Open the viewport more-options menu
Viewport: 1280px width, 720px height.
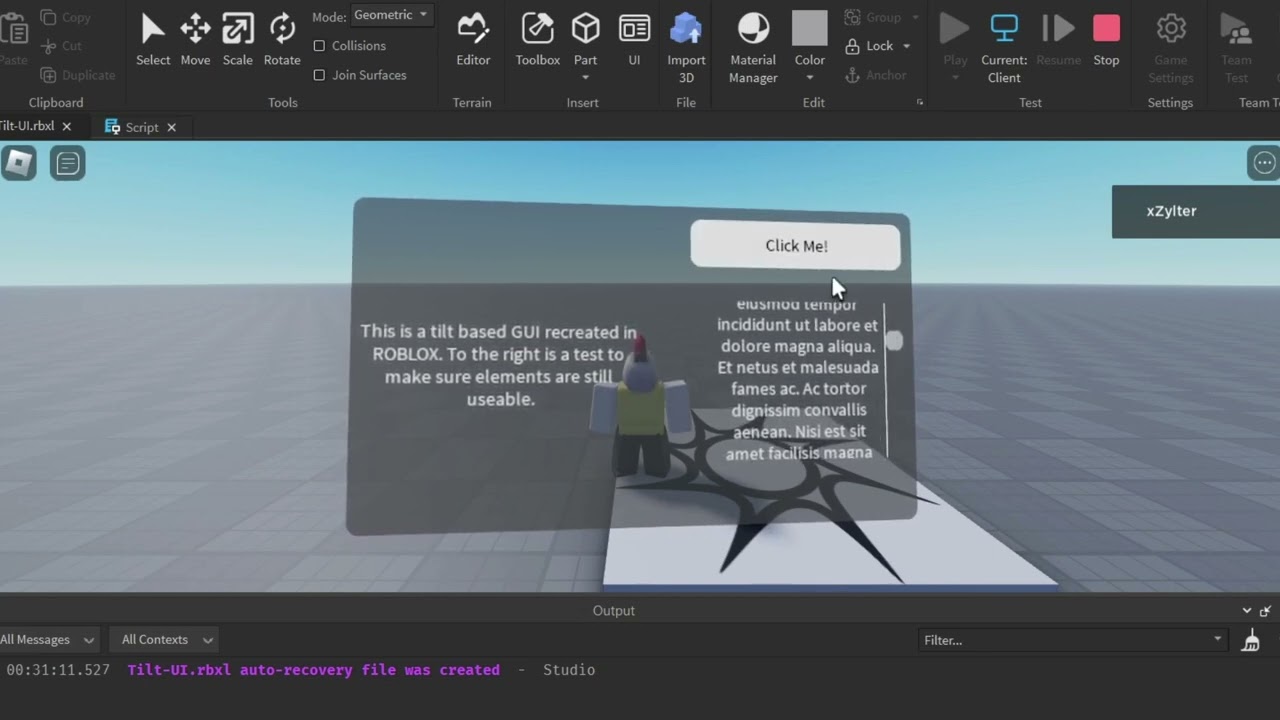[1265, 163]
